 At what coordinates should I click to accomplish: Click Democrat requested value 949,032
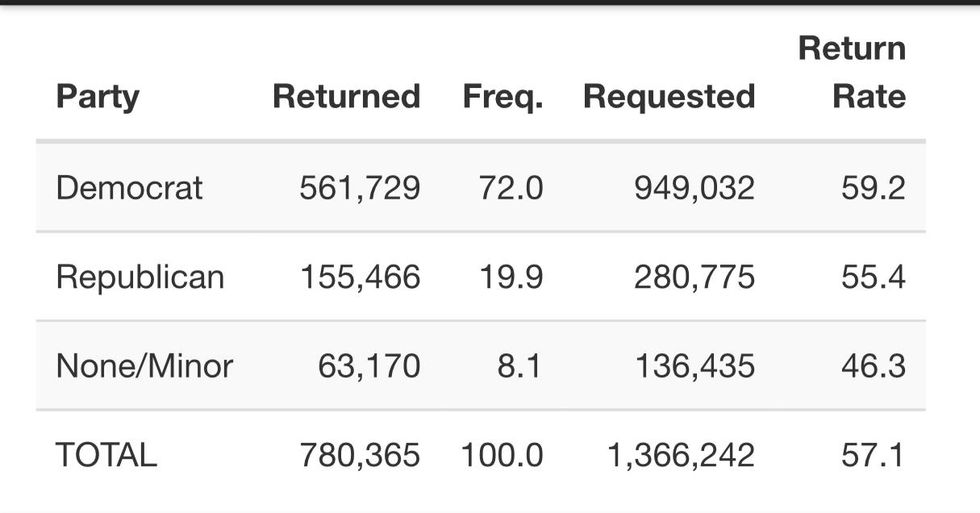(x=694, y=188)
